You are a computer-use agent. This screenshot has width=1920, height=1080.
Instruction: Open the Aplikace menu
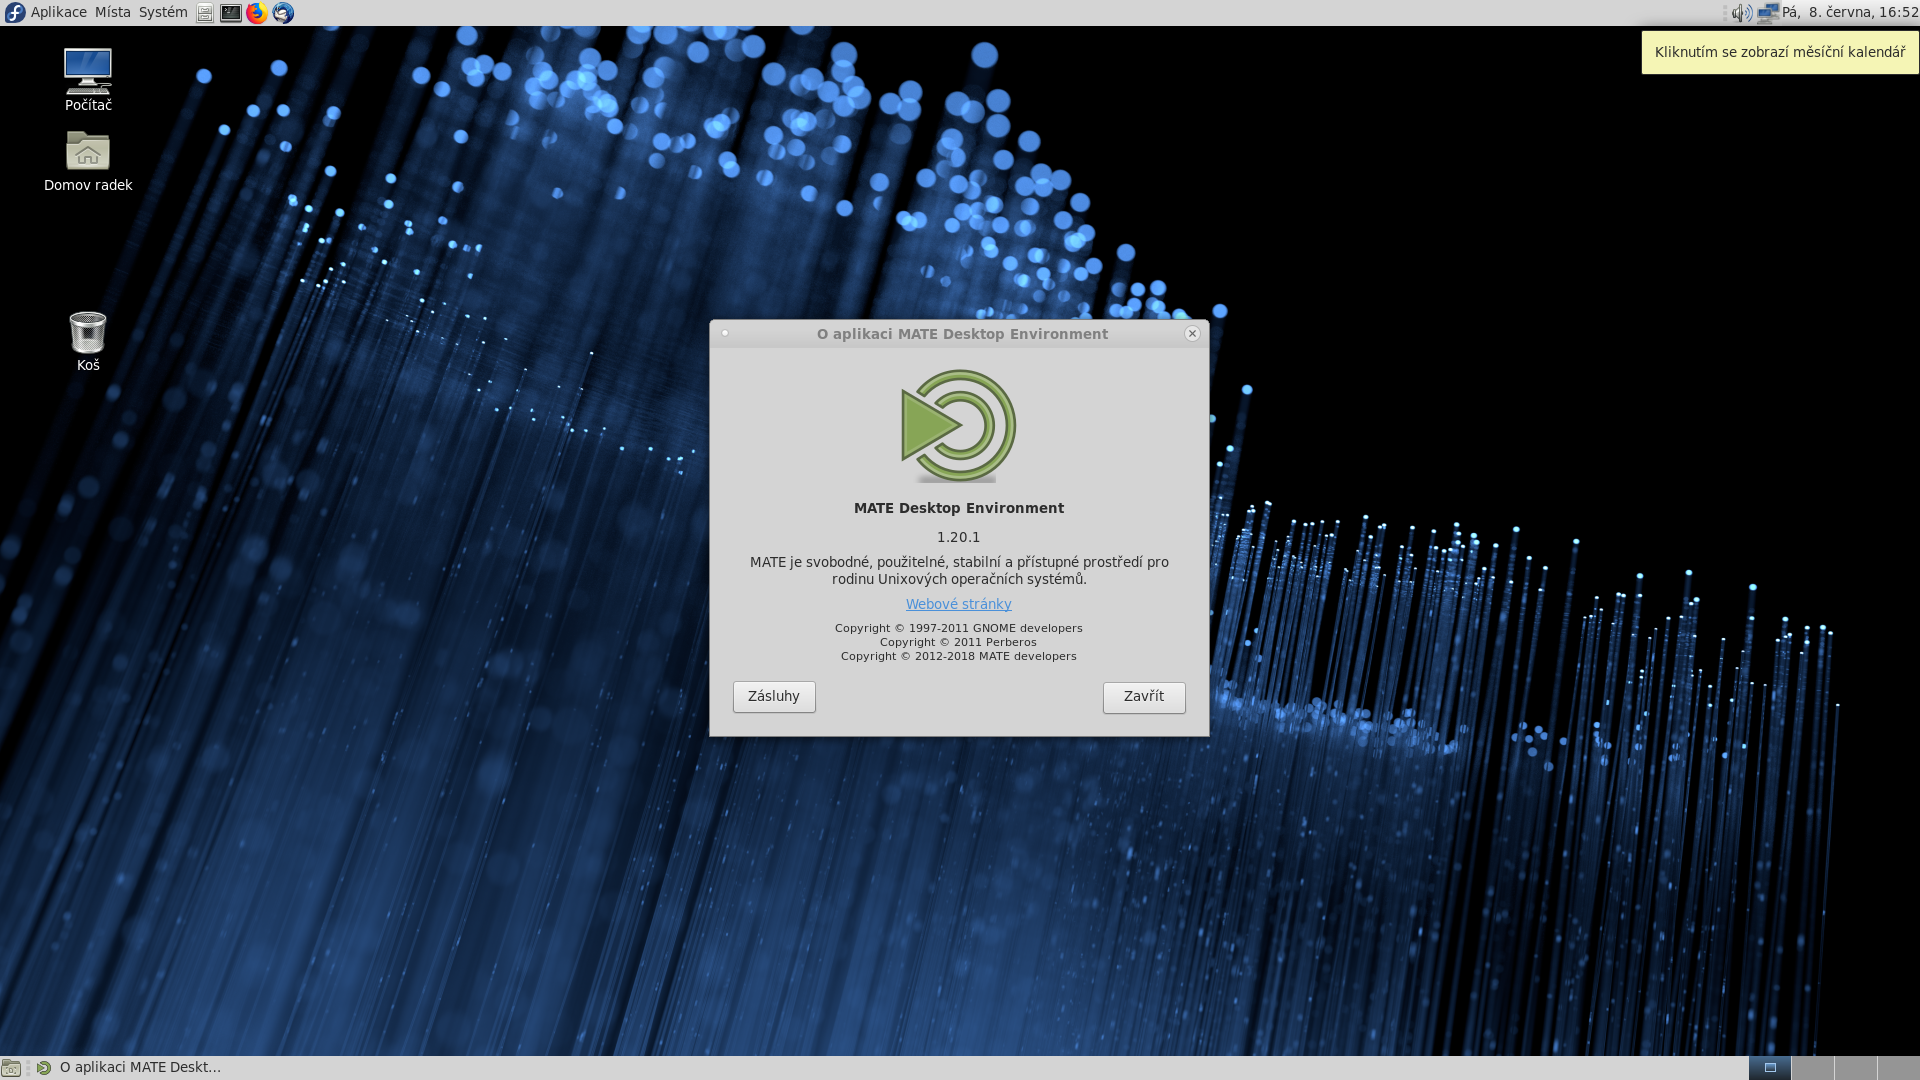click(58, 13)
